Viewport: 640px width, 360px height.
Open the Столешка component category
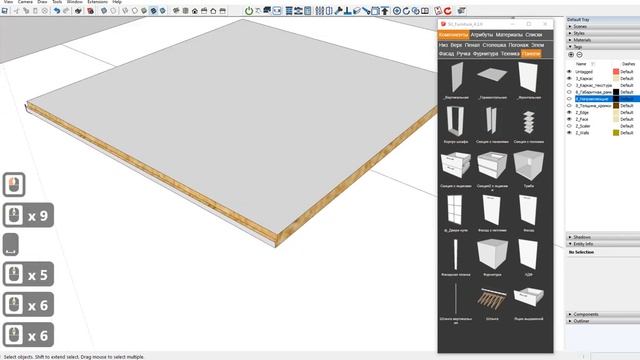(494, 45)
